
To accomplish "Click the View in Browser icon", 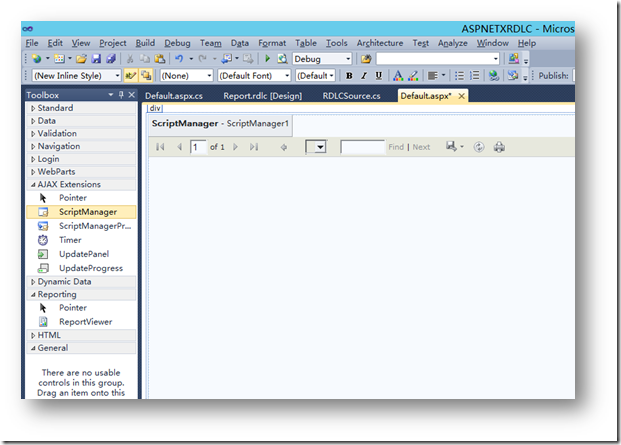I will pos(282,59).
